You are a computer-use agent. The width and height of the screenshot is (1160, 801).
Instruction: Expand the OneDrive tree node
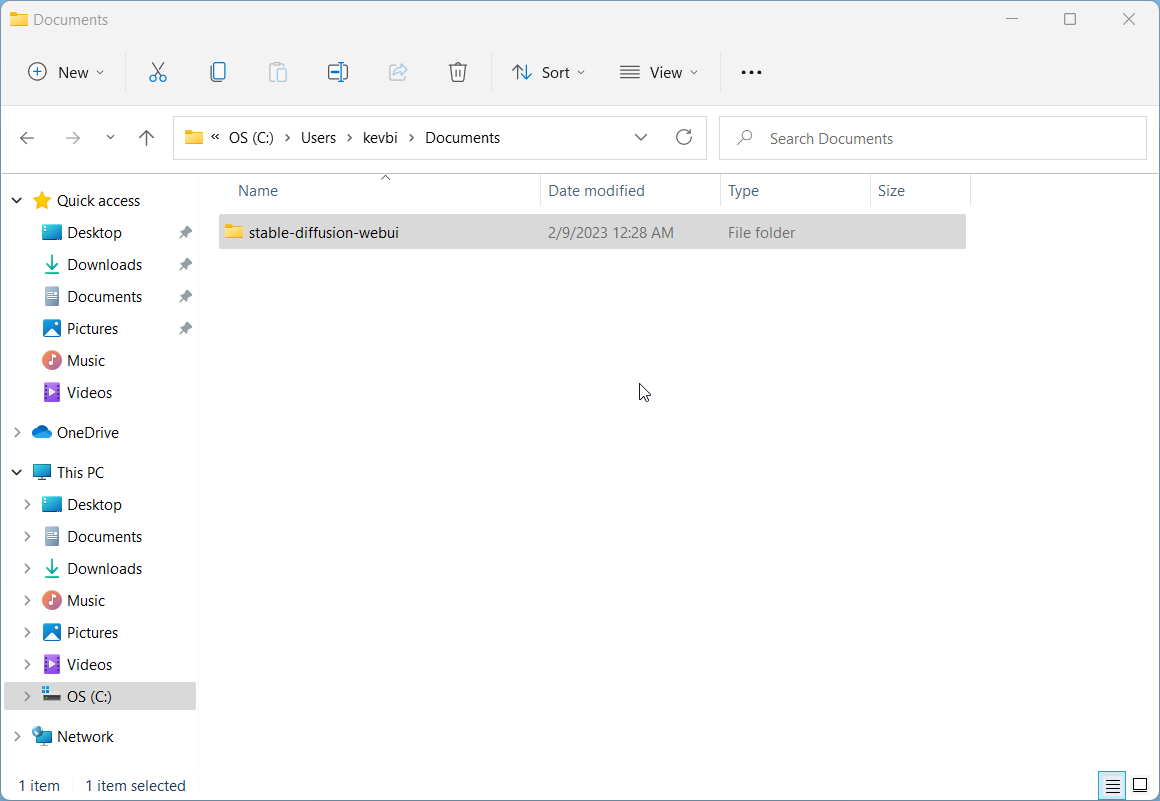17,433
